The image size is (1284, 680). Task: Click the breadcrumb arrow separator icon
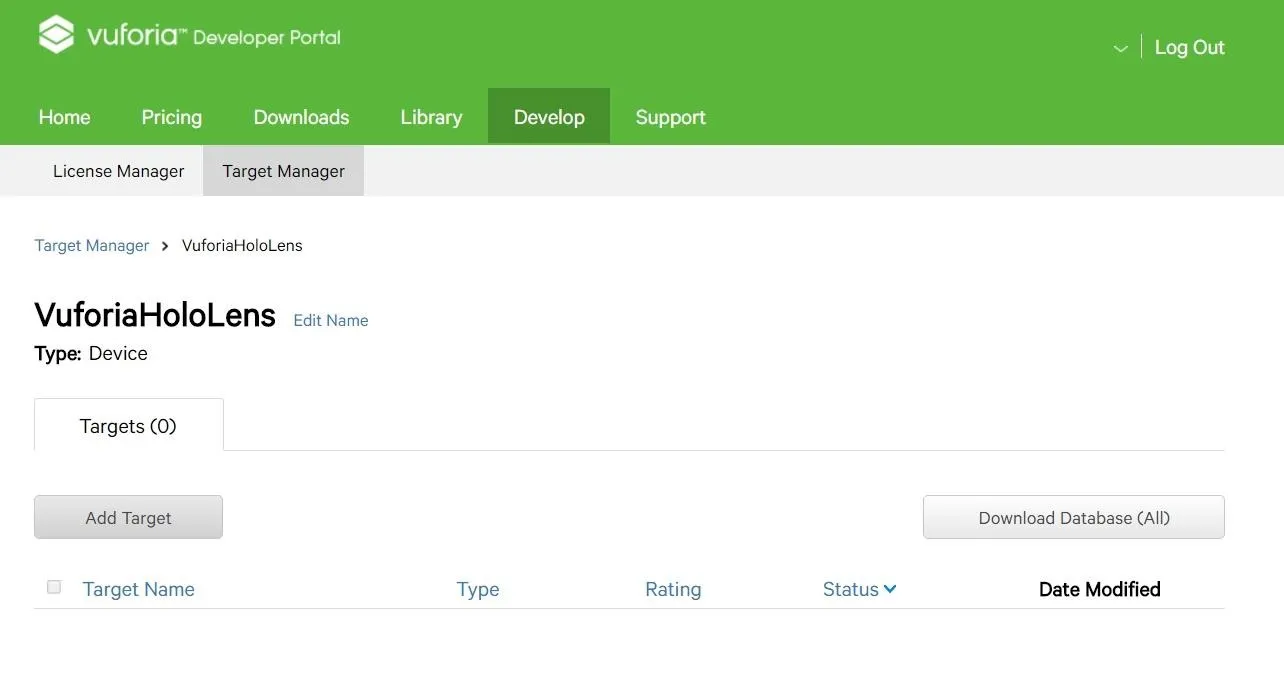click(165, 245)
